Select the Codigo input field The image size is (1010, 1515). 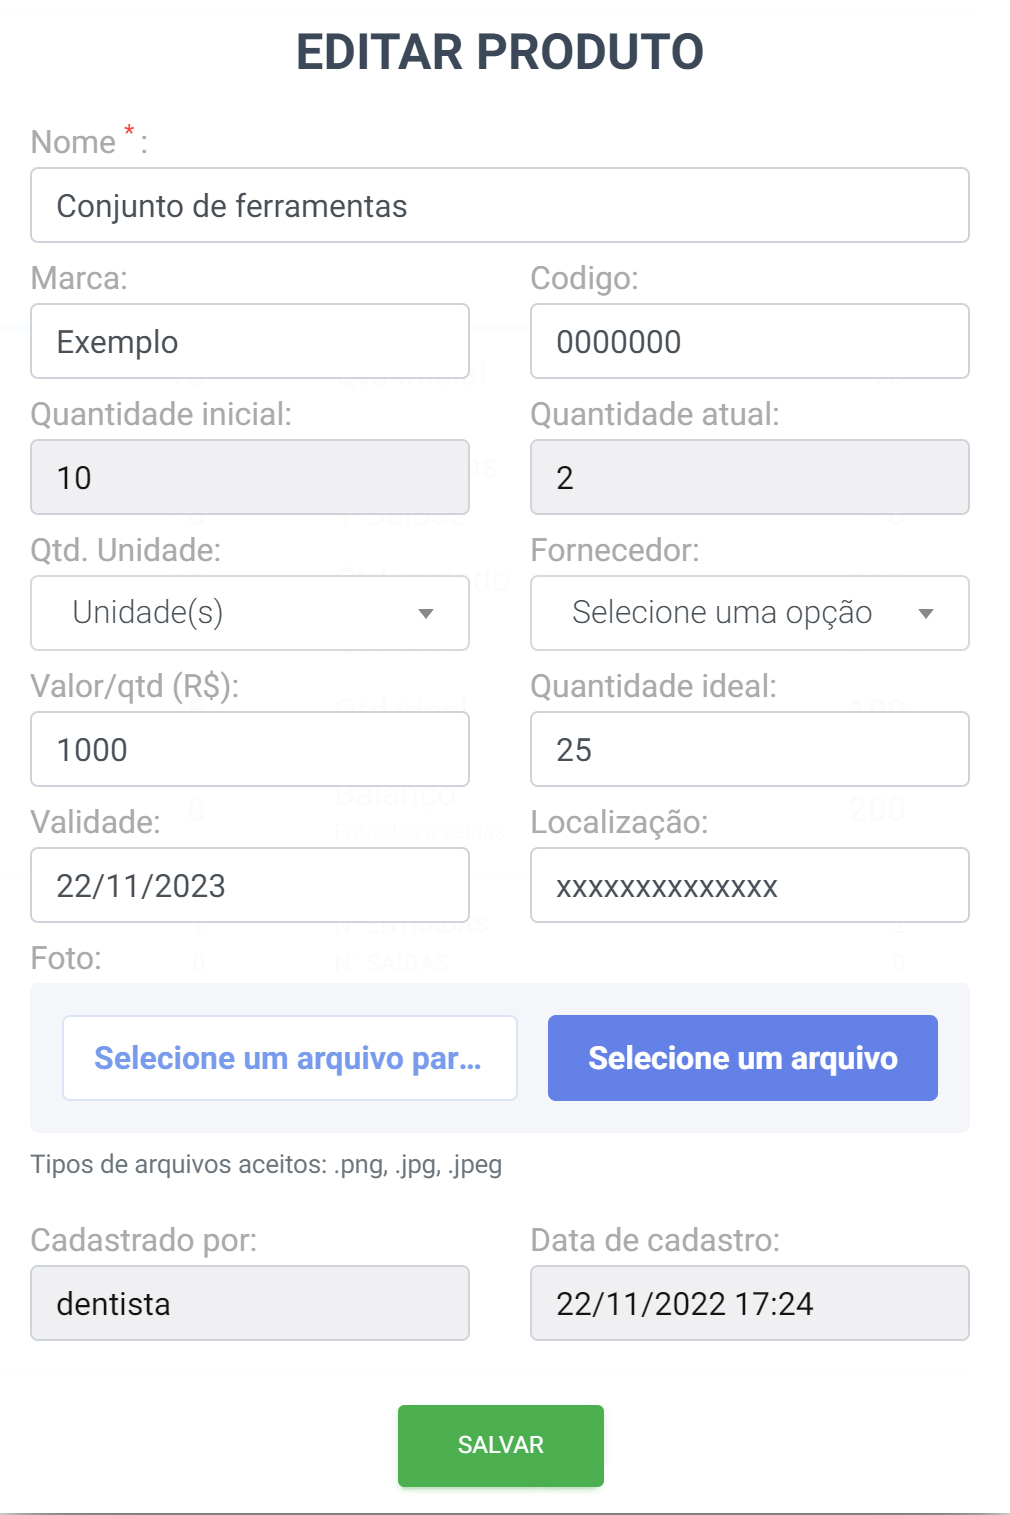750,341
